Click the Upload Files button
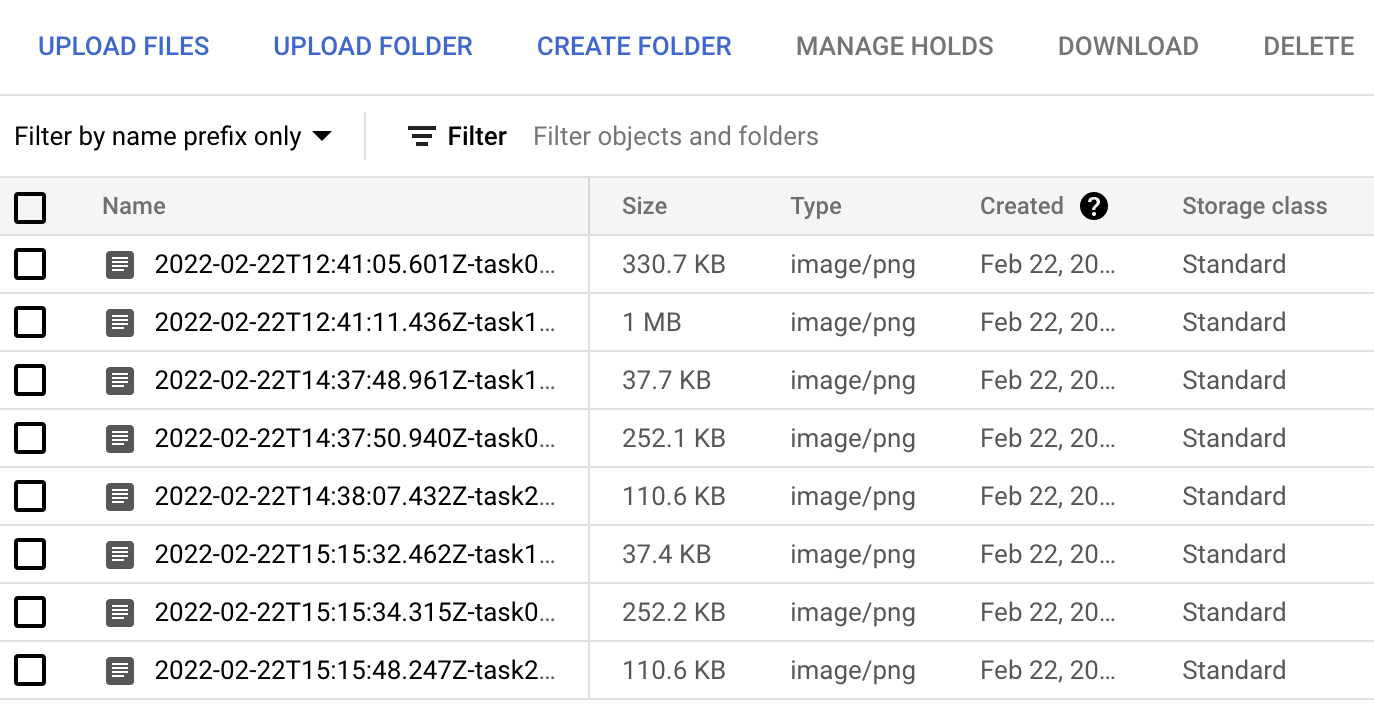 click(124, 47)
